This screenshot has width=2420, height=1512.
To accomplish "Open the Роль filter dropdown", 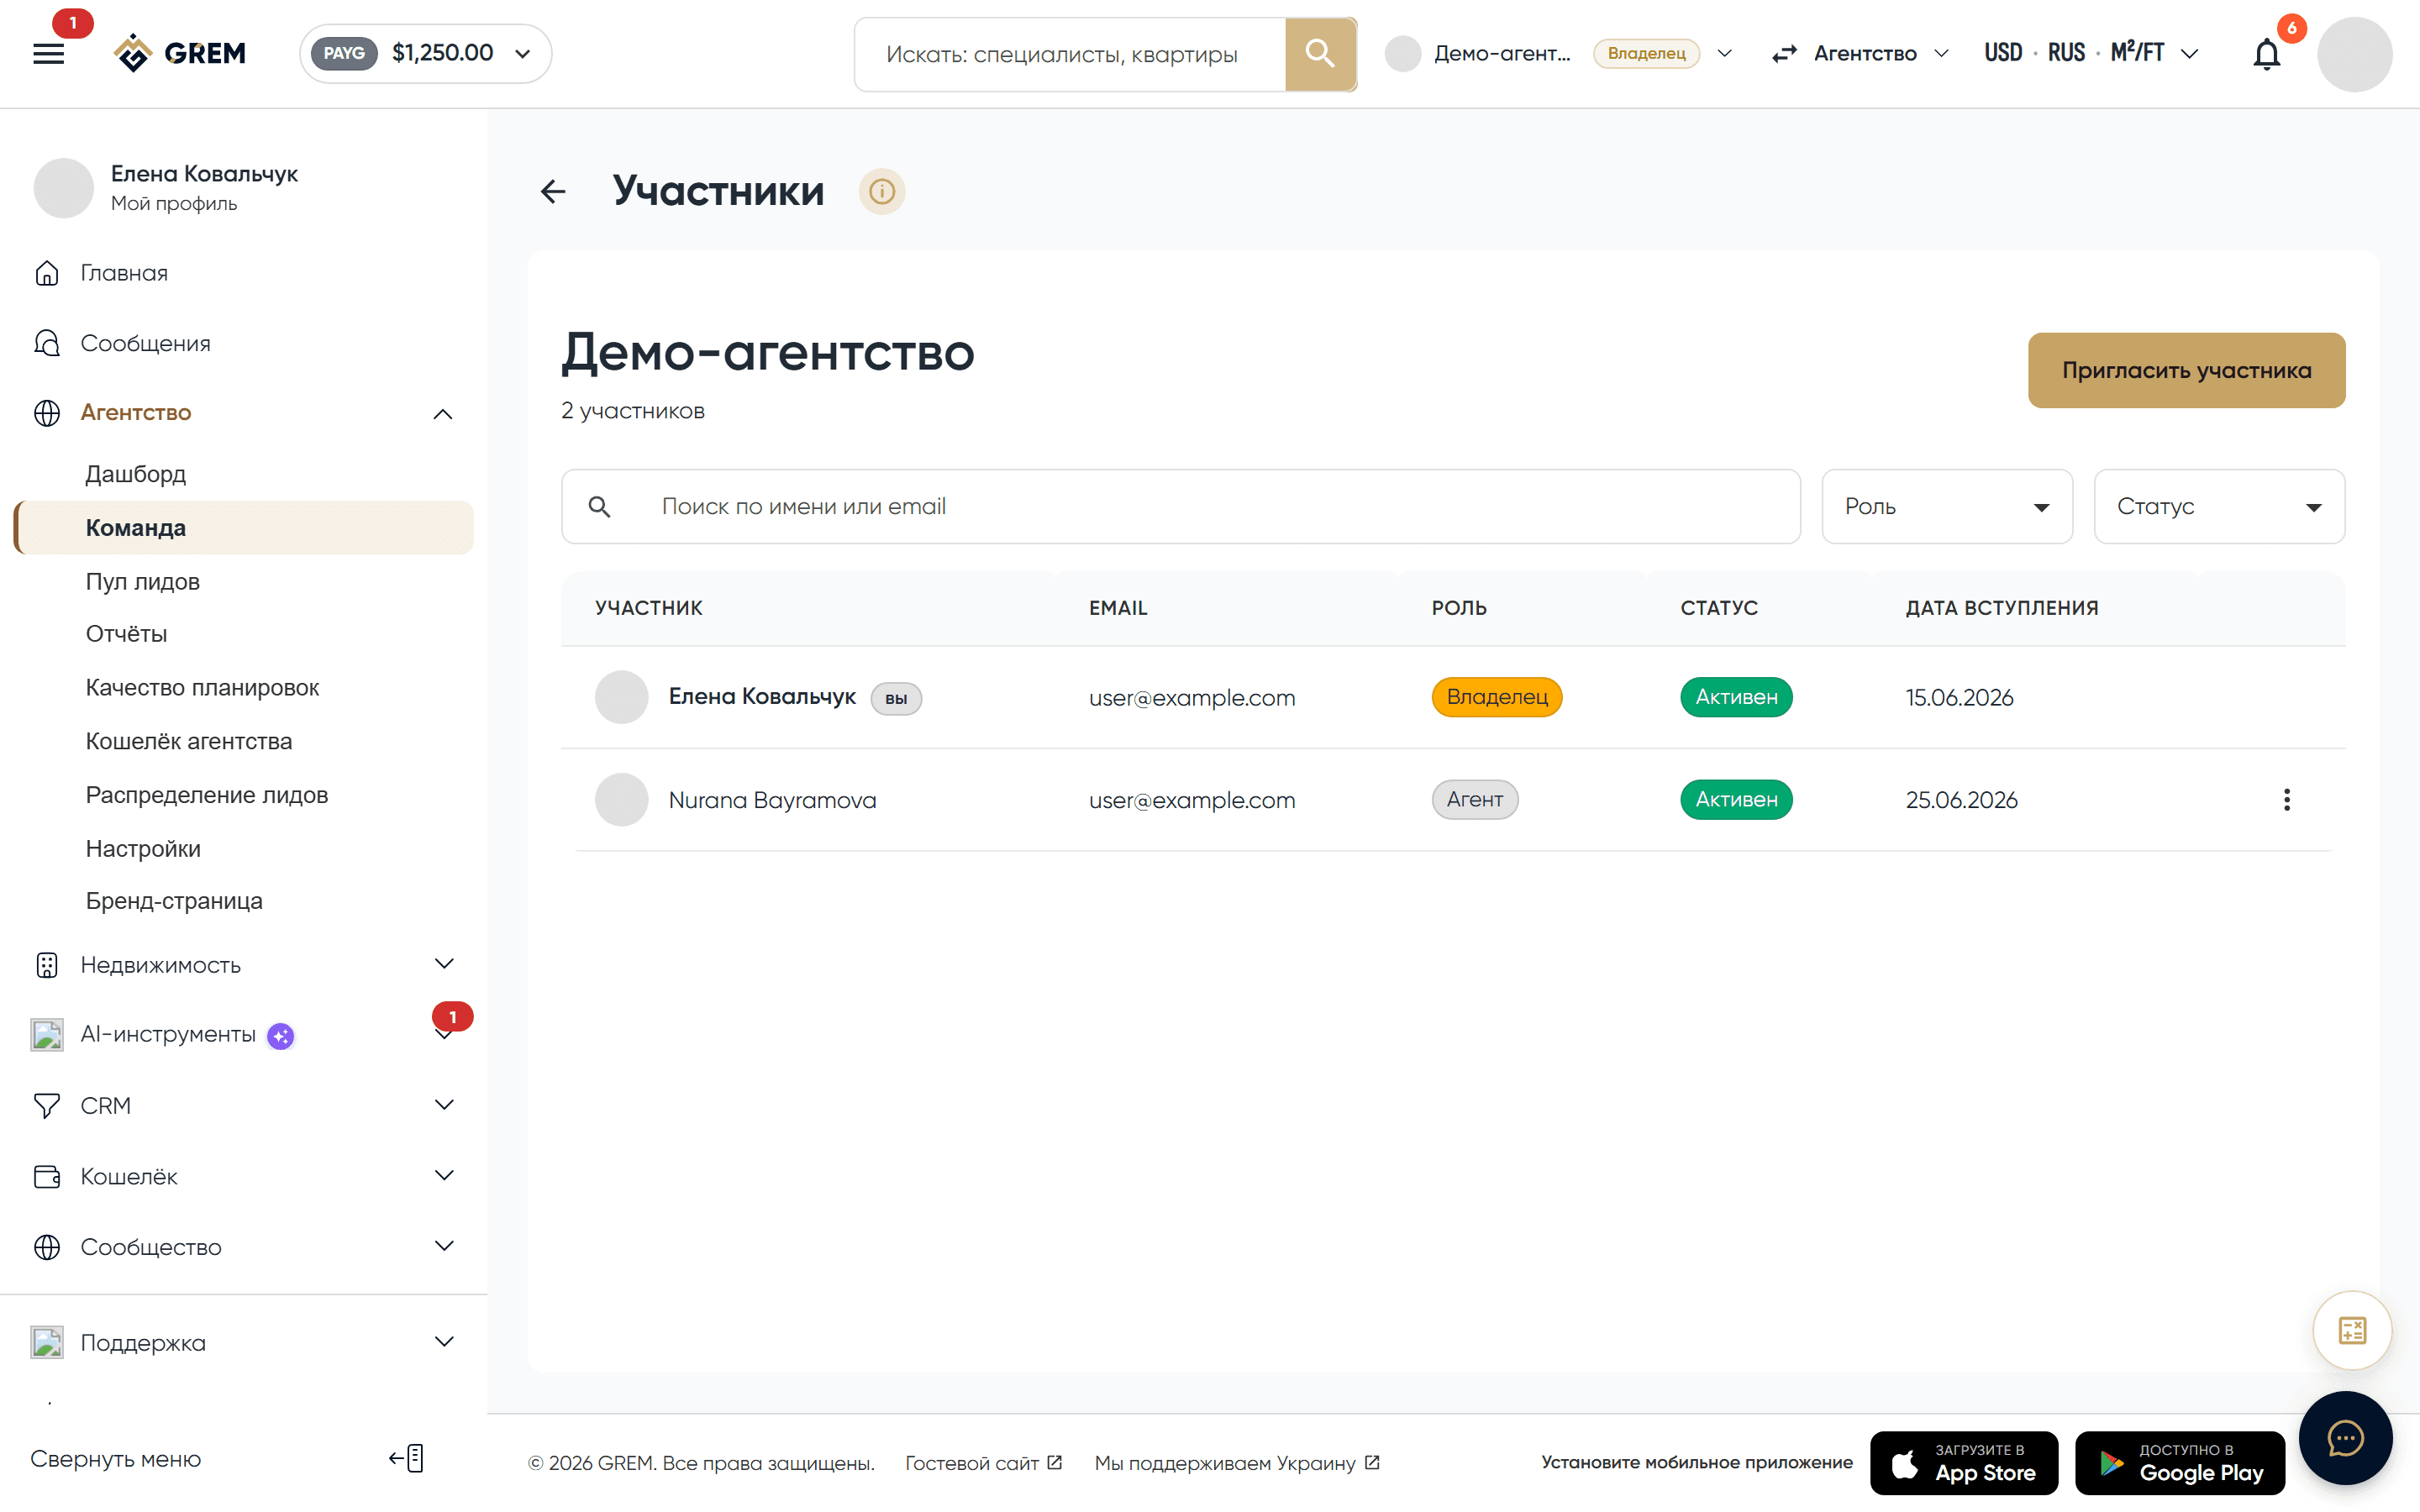I will click(1946, 506).
